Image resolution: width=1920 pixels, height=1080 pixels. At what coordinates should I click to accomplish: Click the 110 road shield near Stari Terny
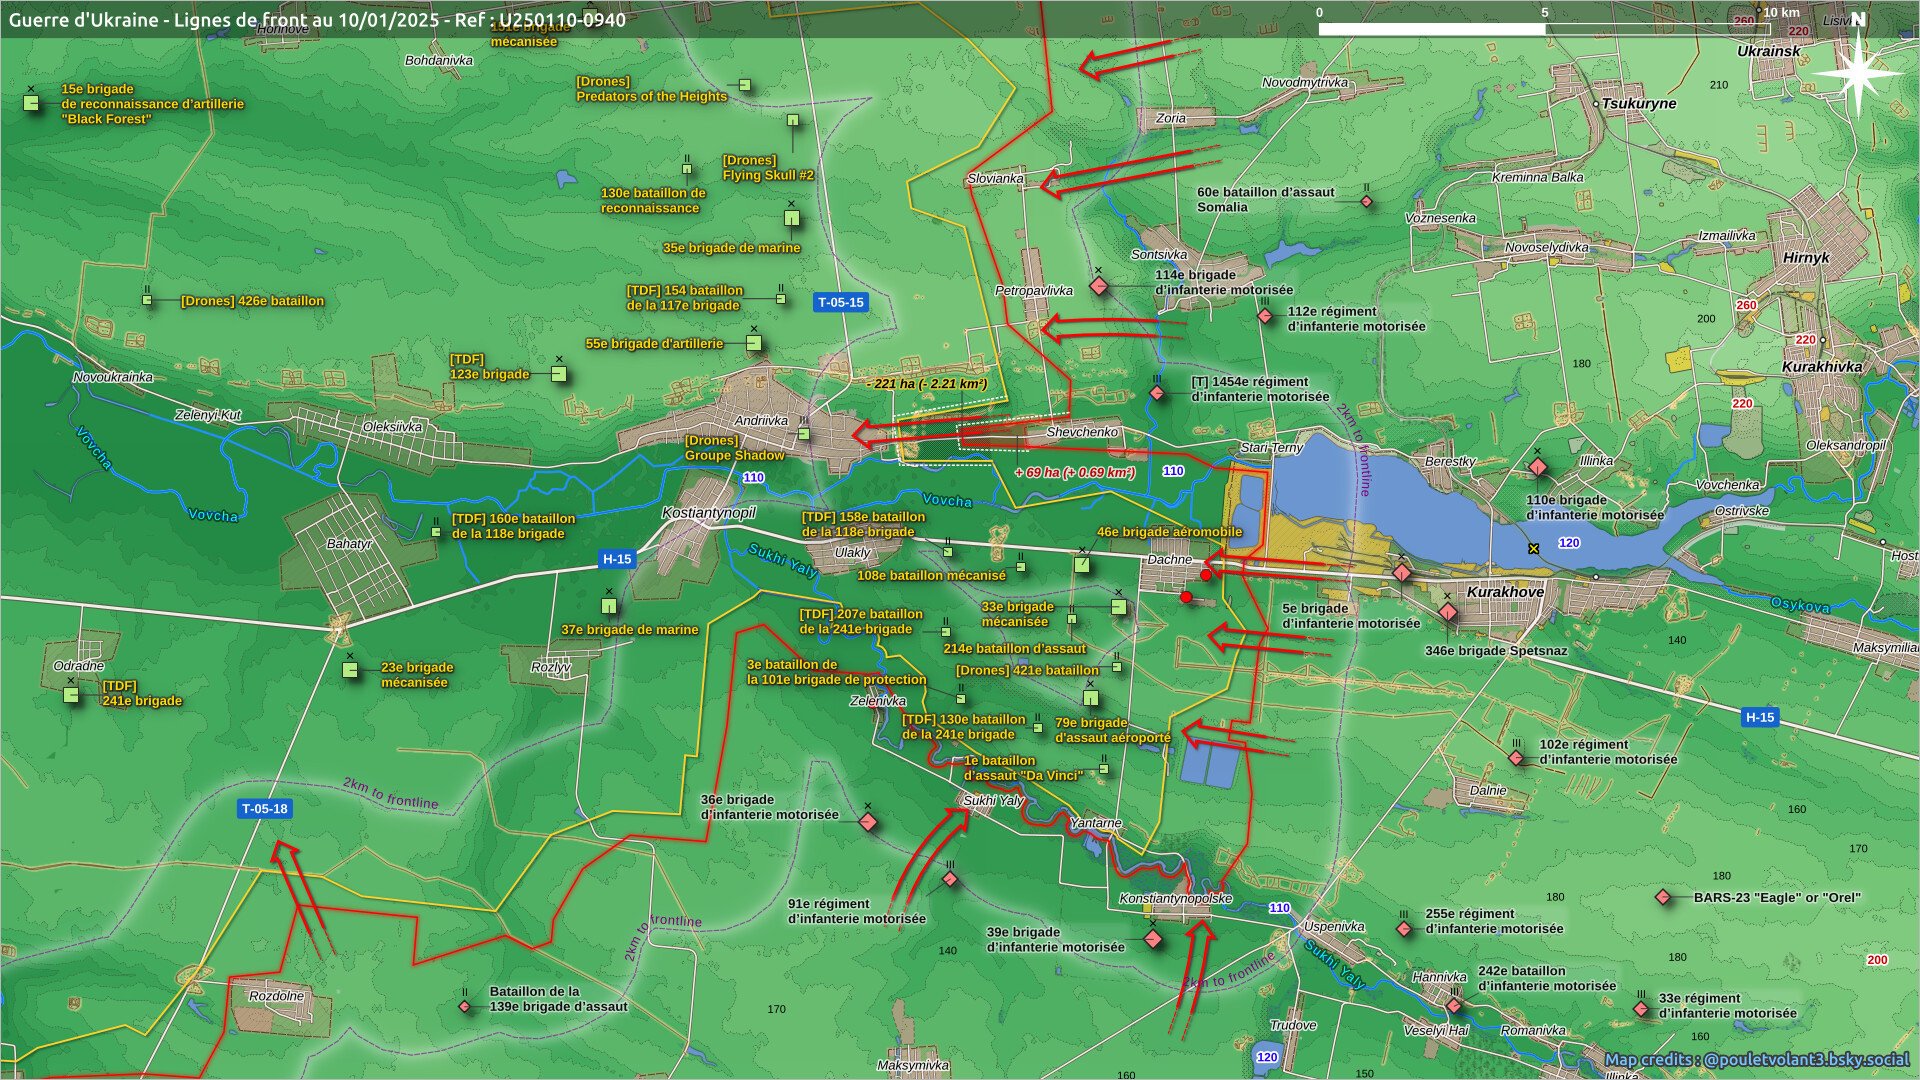[1173, 470]
